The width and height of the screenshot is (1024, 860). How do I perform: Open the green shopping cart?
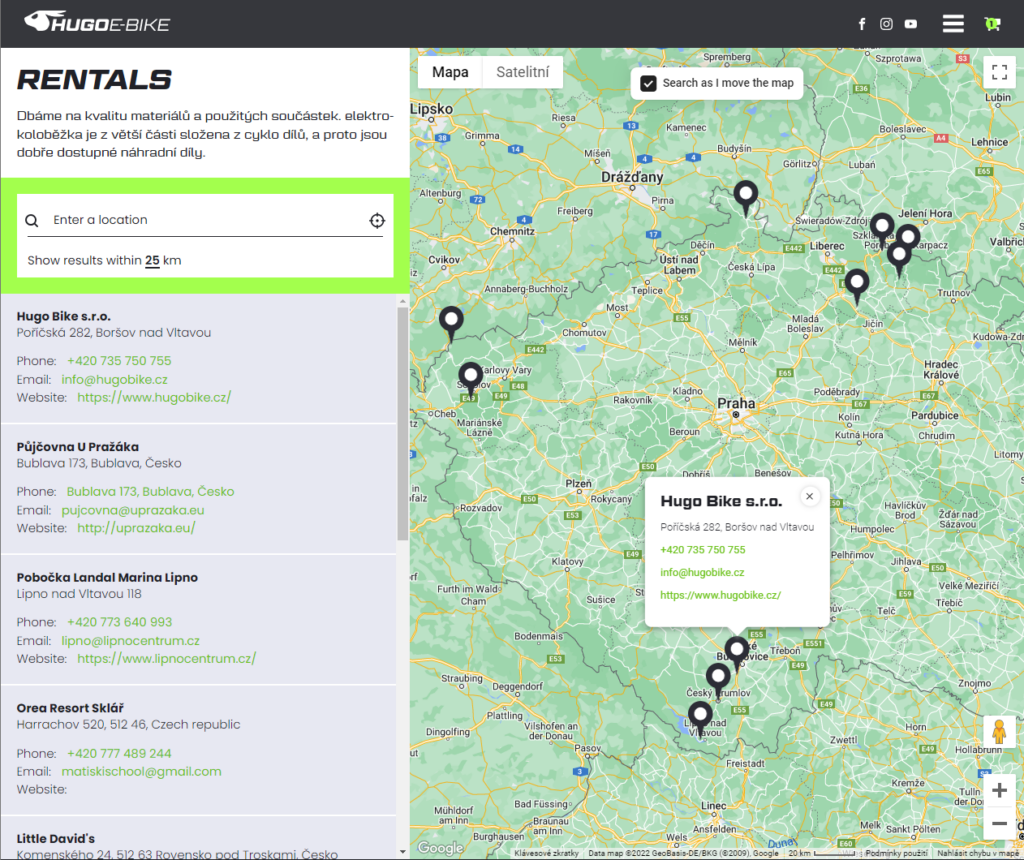tap(992, 24)
